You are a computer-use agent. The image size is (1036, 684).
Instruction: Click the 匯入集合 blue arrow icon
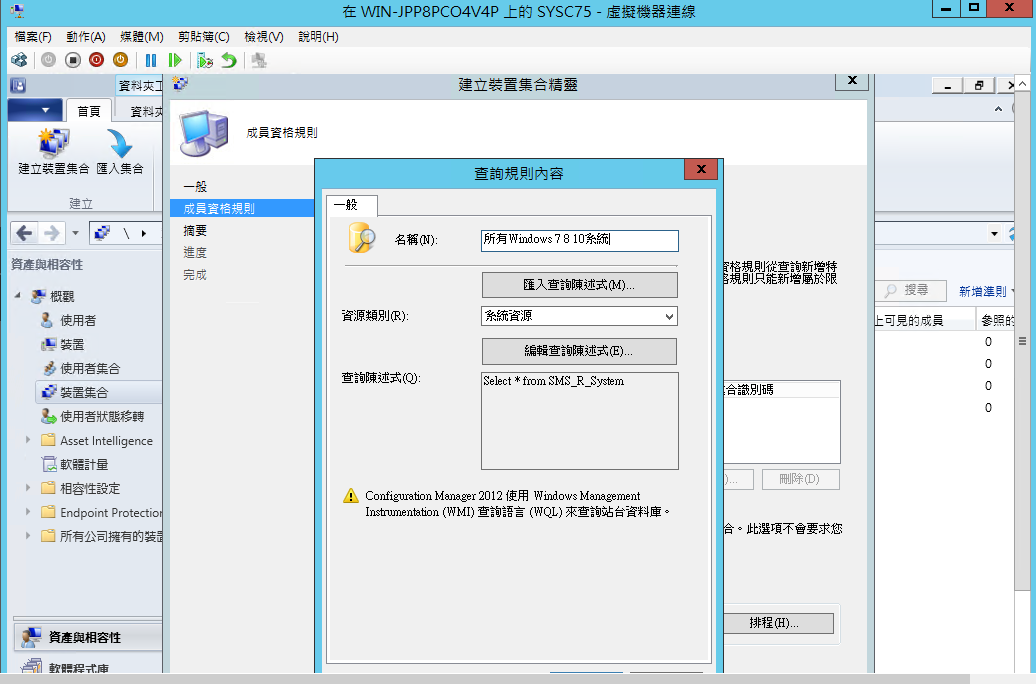pos(120,151)
